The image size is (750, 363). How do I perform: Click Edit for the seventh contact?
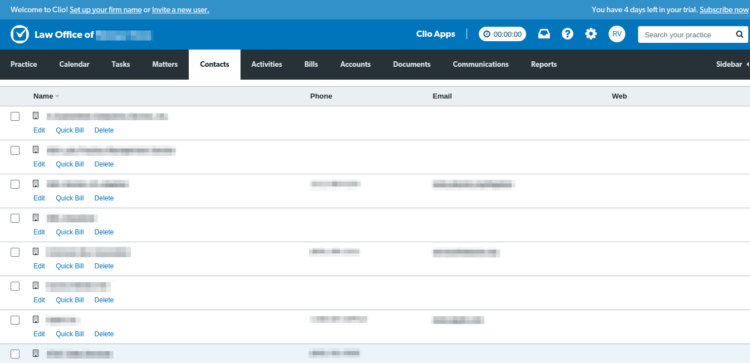point(39,334)
